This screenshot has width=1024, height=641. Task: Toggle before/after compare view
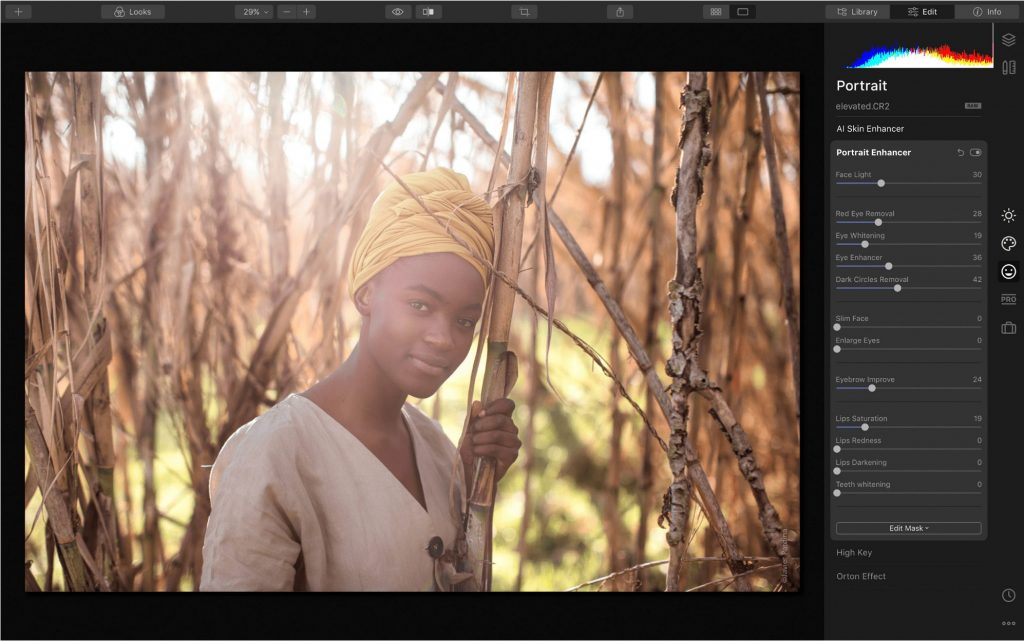428,12
